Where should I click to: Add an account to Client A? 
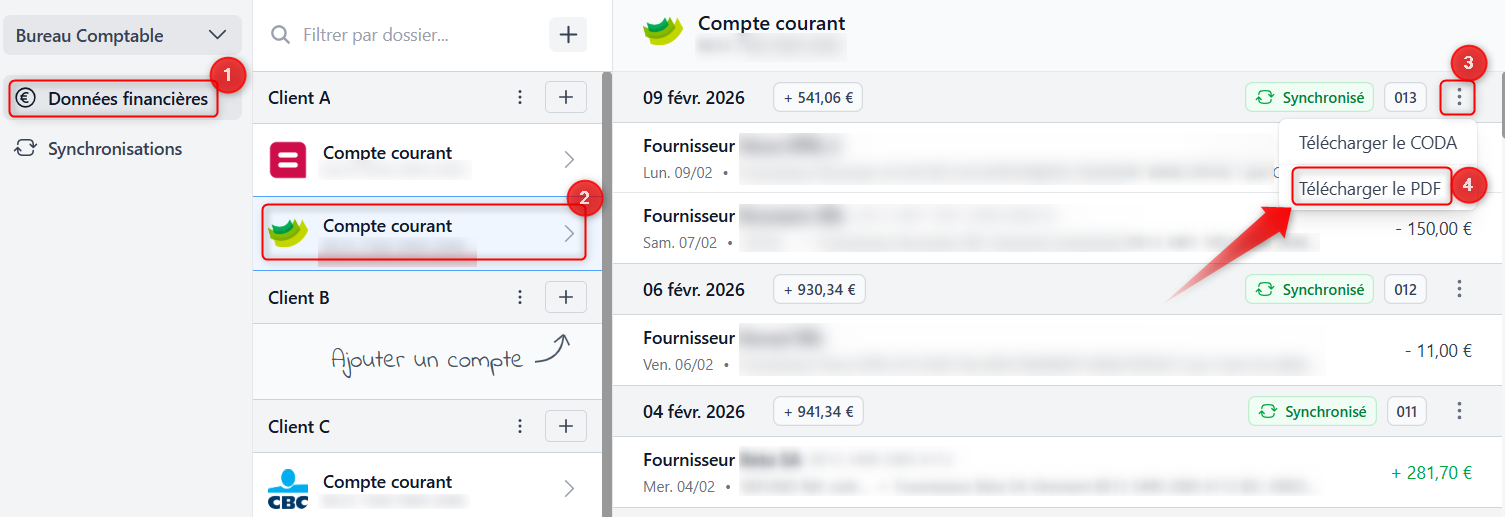(x=565, y=98)
